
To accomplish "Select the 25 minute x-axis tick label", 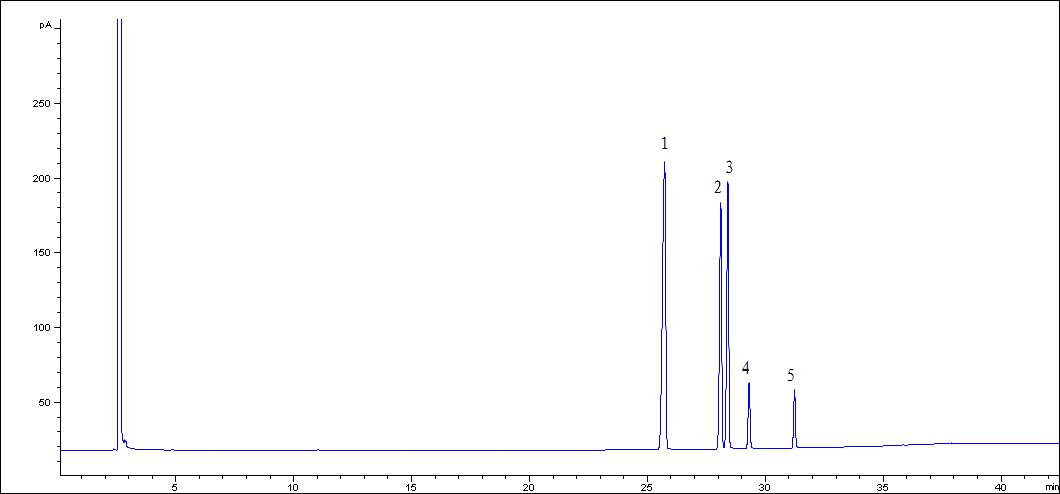I will point(646,488).
